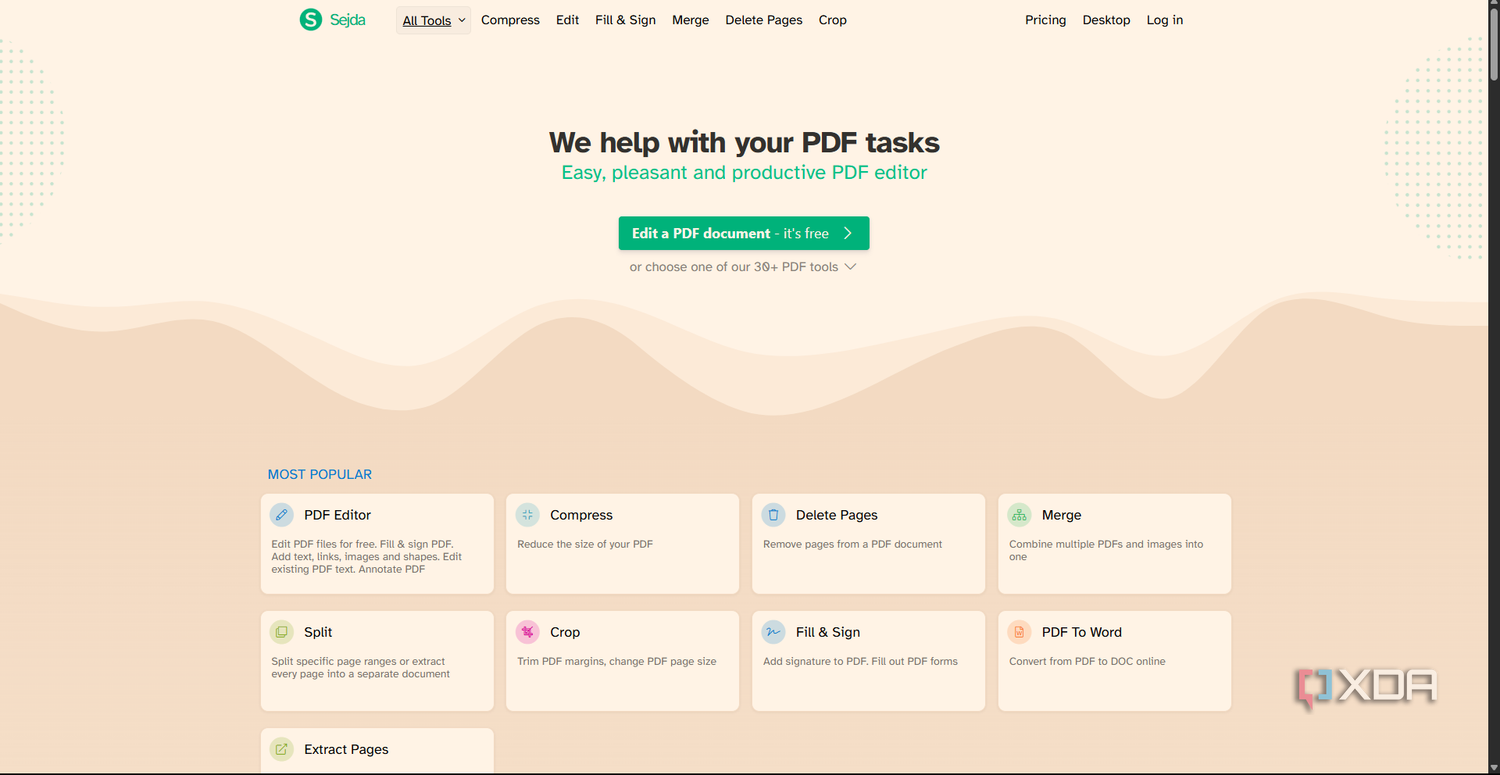This screenshot has height=775, width=1500.
Task: Click the Sejda brand name text
Action: 348,19
